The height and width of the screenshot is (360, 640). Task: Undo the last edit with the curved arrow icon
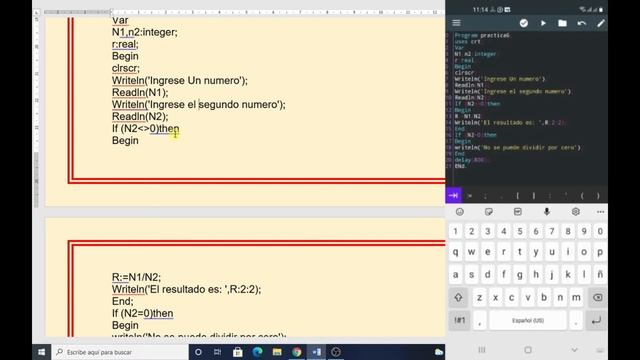[582, 23]
